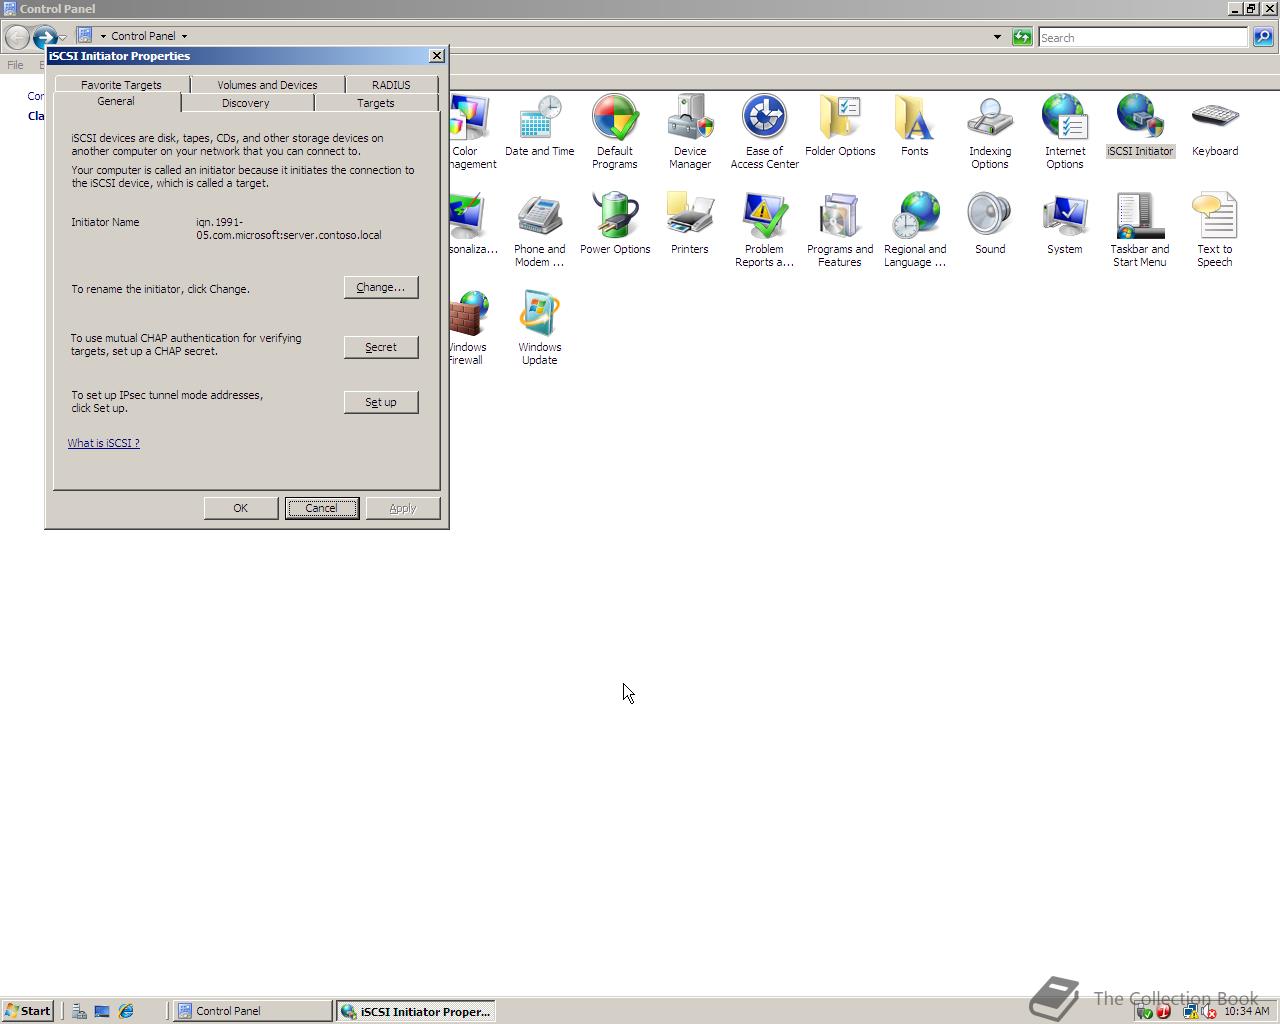Open Problem Reports and Solutions

764,230
